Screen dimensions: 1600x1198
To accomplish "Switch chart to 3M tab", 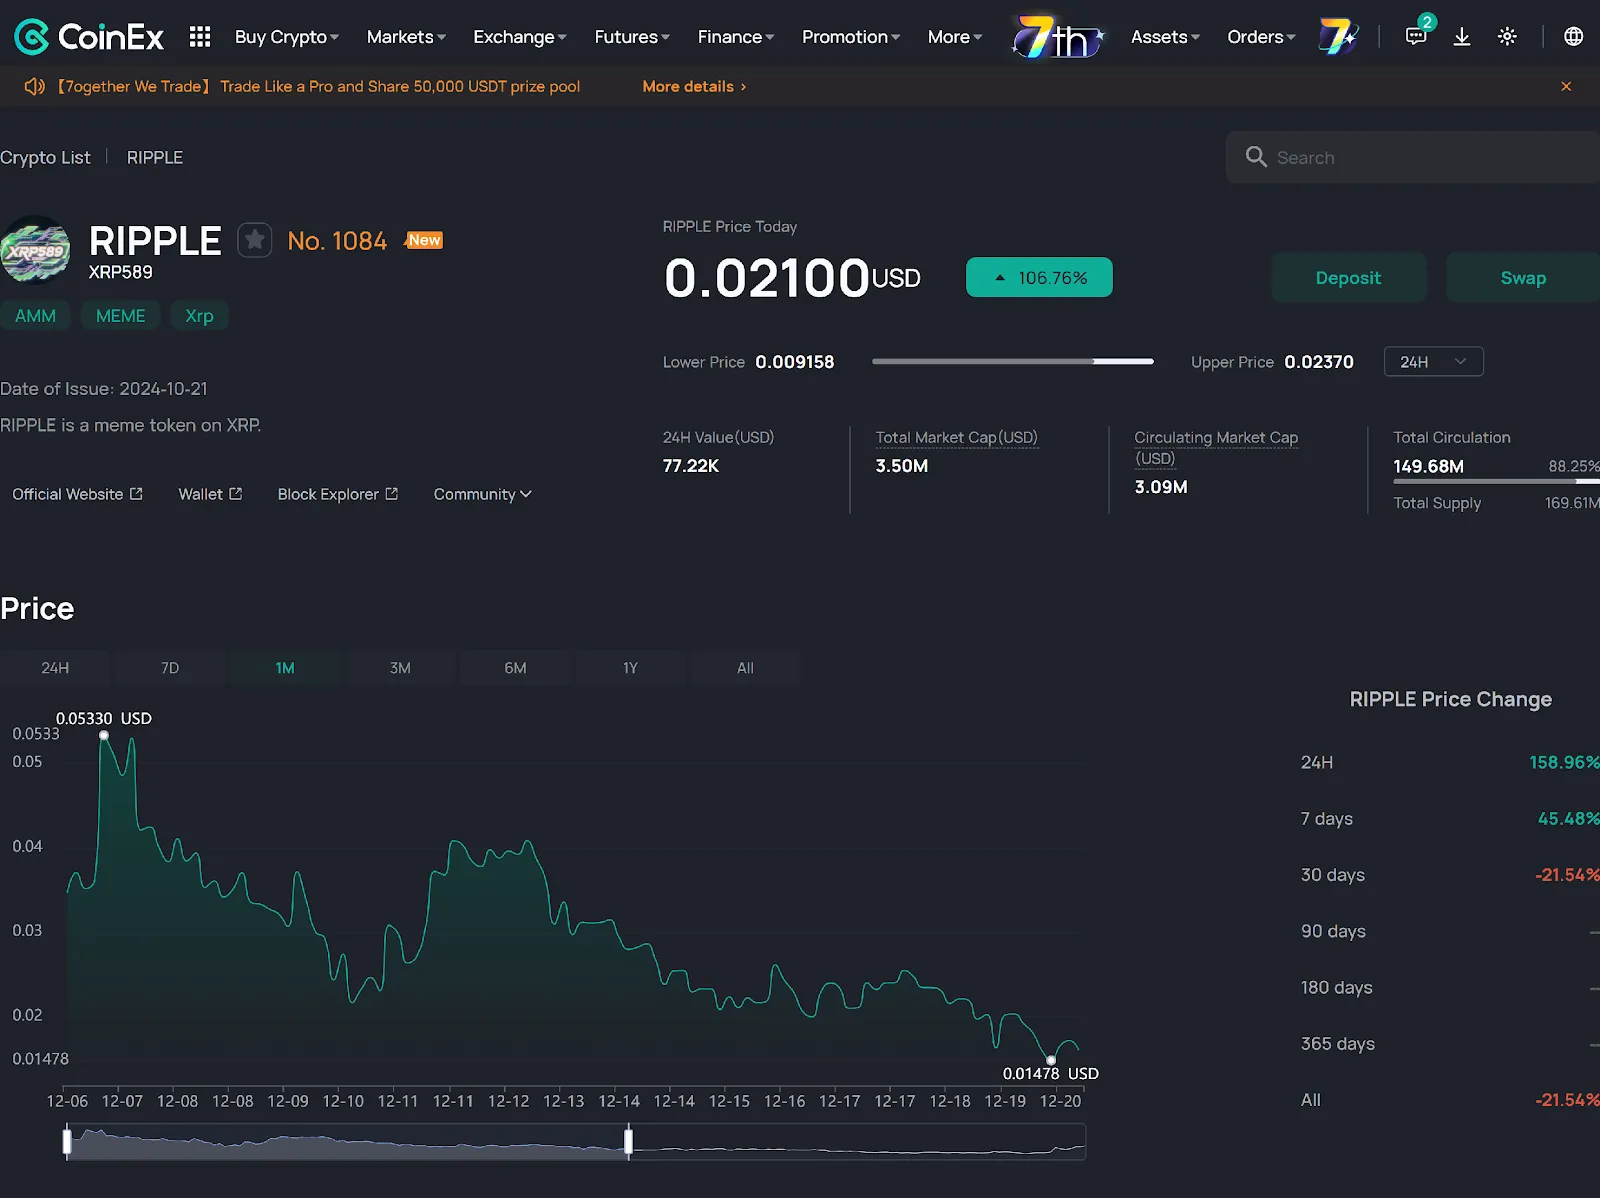I will tap(400, 668).
